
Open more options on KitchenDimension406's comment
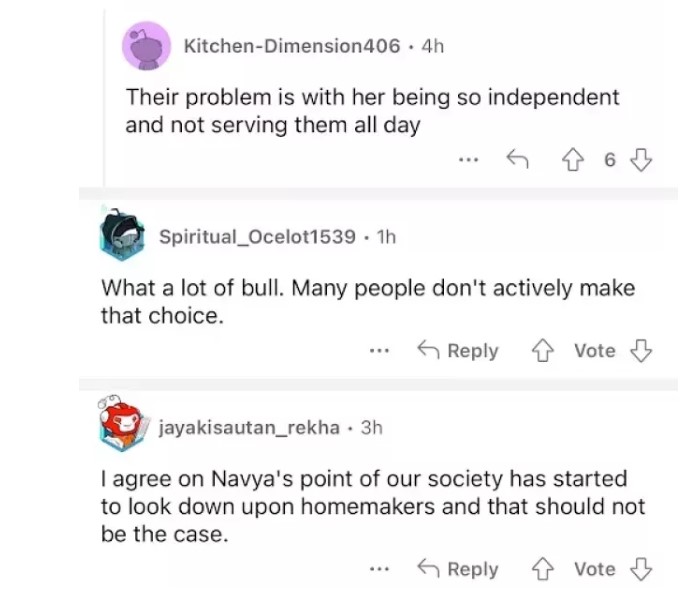pos(466,159)
